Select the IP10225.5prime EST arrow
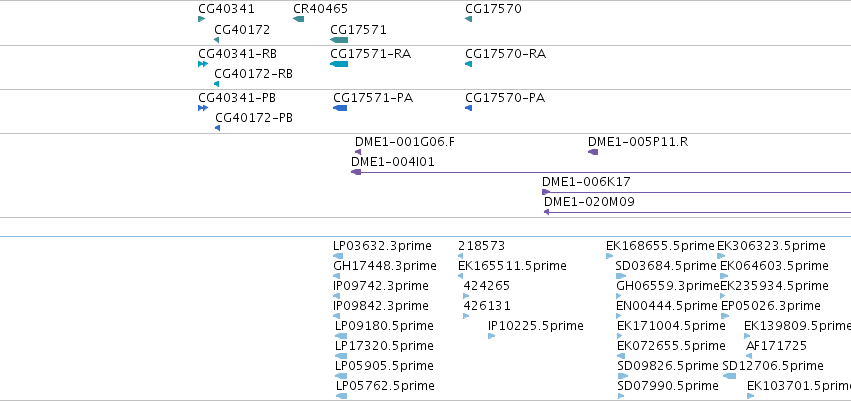851x401 pixels. pyautogui.click(x=491, y=336)
